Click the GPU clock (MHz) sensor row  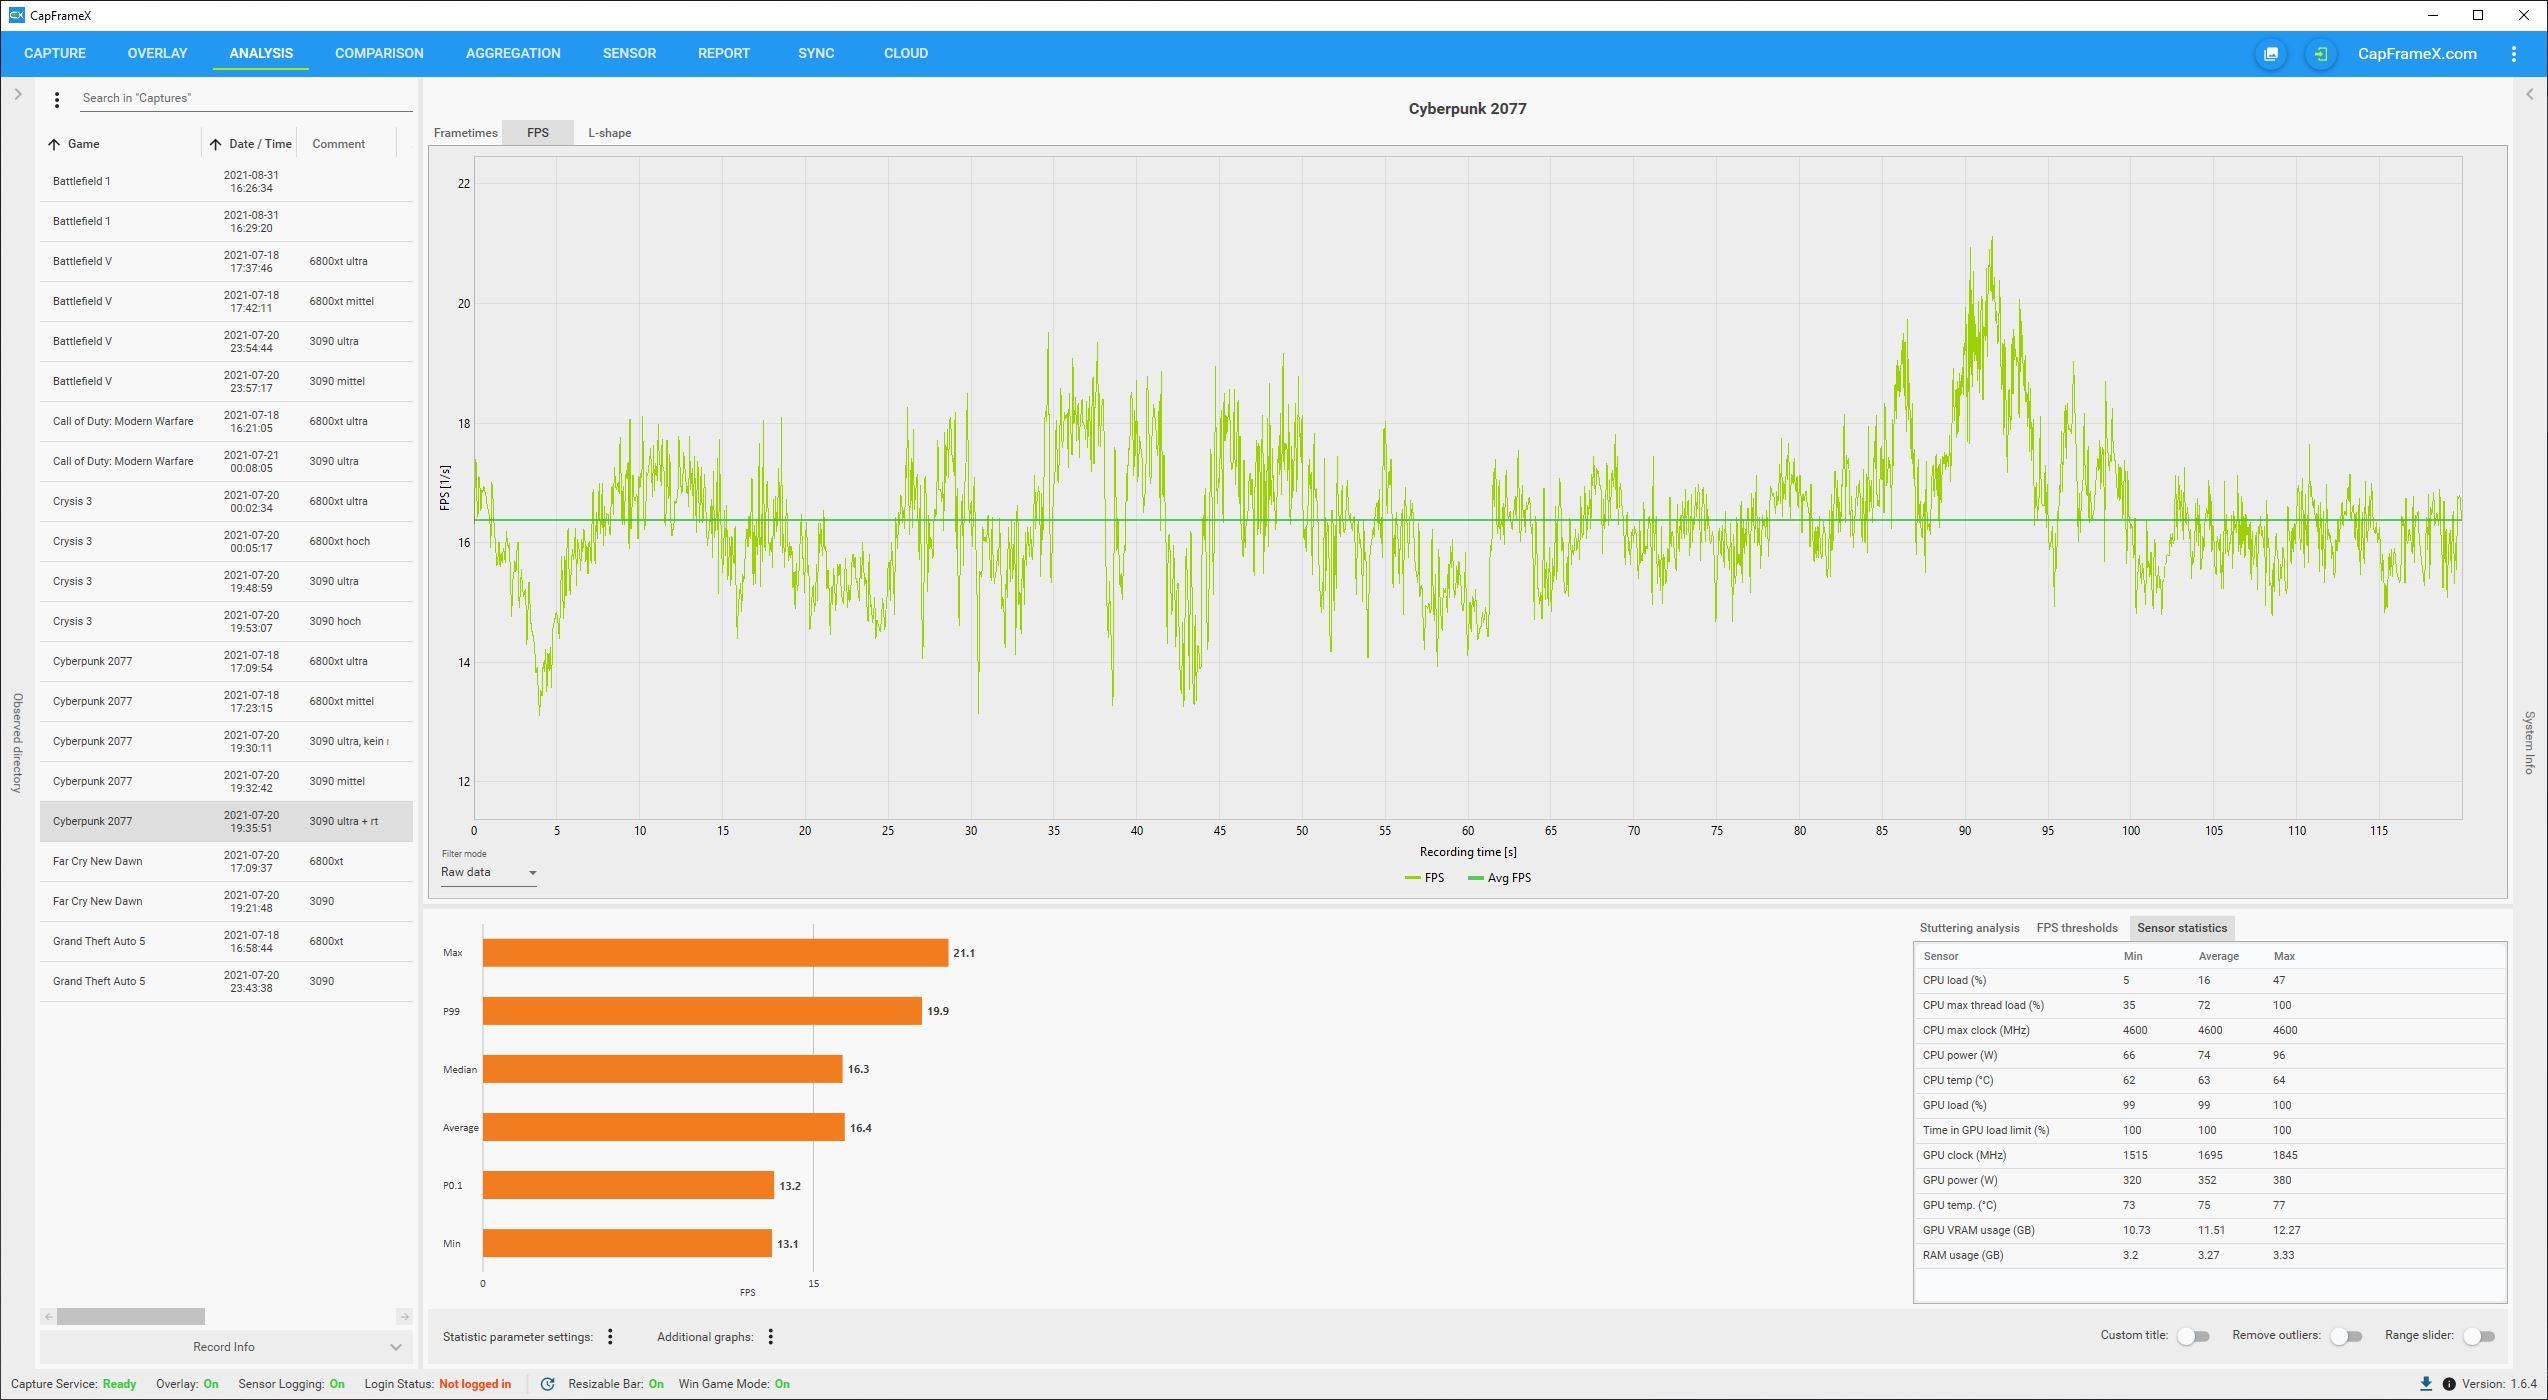coord(2210,1156)
